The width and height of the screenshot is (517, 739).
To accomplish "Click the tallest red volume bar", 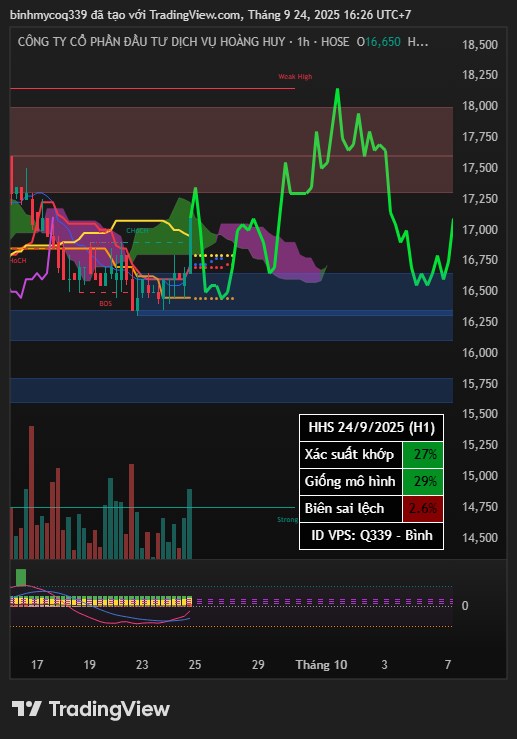I will point(32,492).
